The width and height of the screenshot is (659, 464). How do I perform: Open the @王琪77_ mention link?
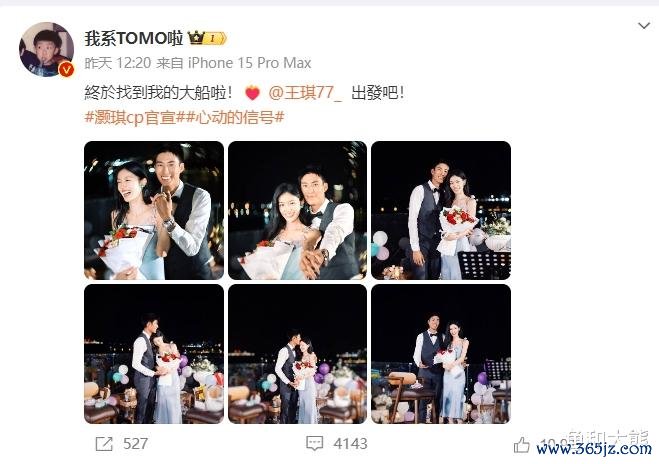click(305, 92)
